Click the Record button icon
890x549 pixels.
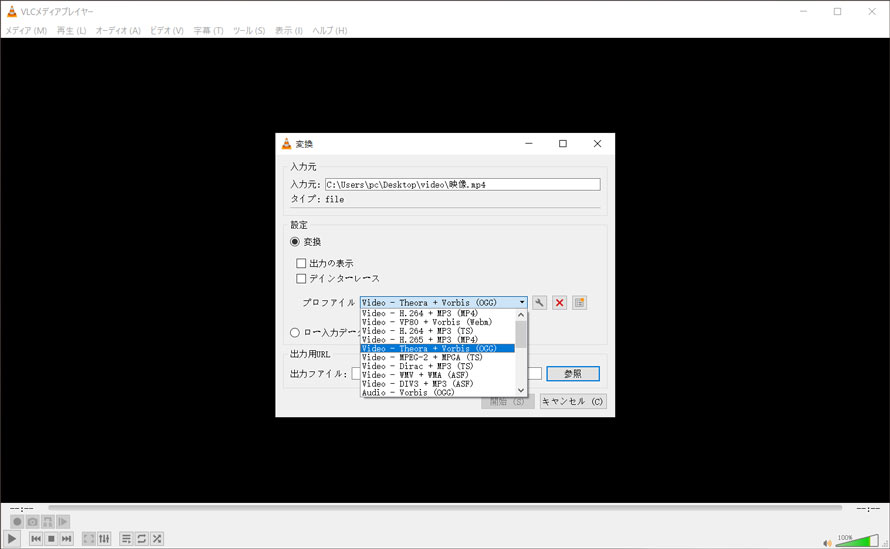17,521
